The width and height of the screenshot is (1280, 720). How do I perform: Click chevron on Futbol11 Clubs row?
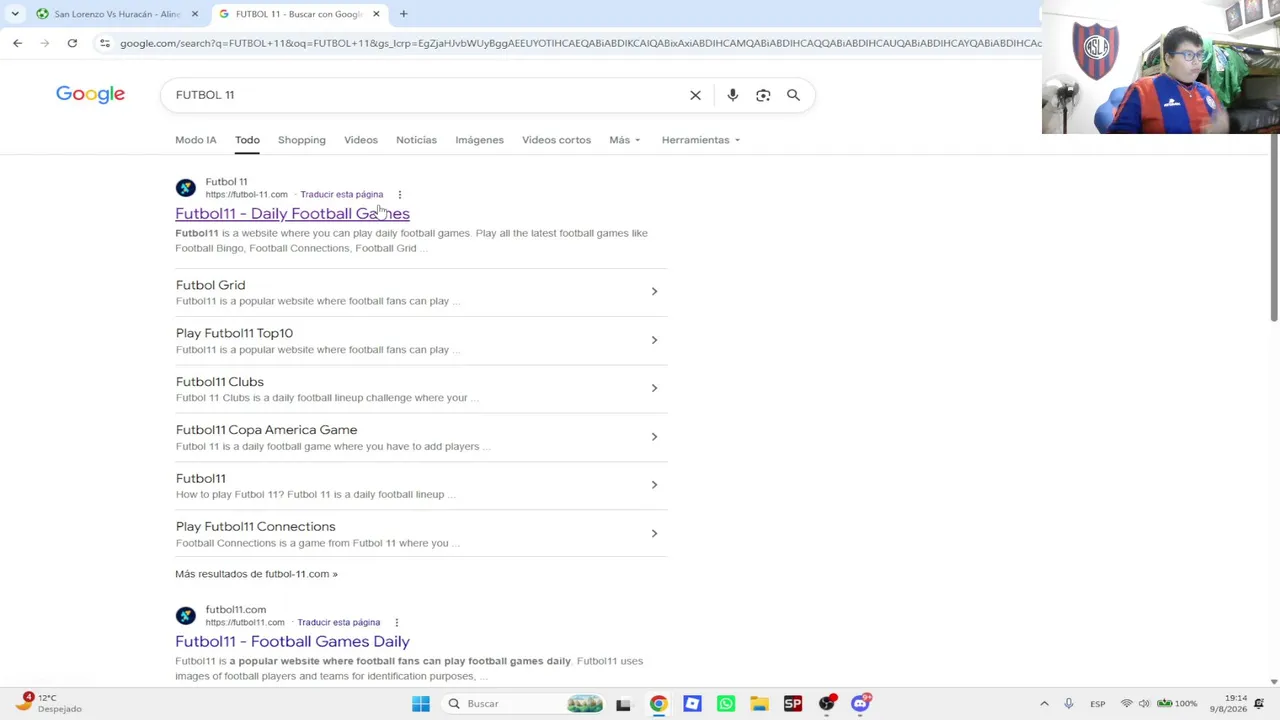(654, 388)
